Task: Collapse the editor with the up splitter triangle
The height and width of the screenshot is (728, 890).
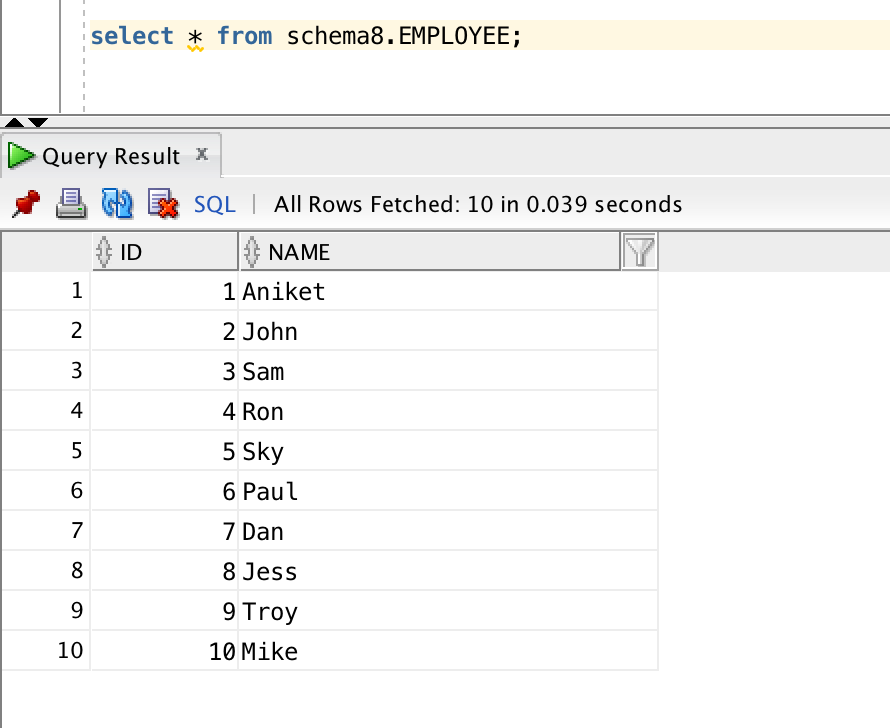Action: [13, 124]
